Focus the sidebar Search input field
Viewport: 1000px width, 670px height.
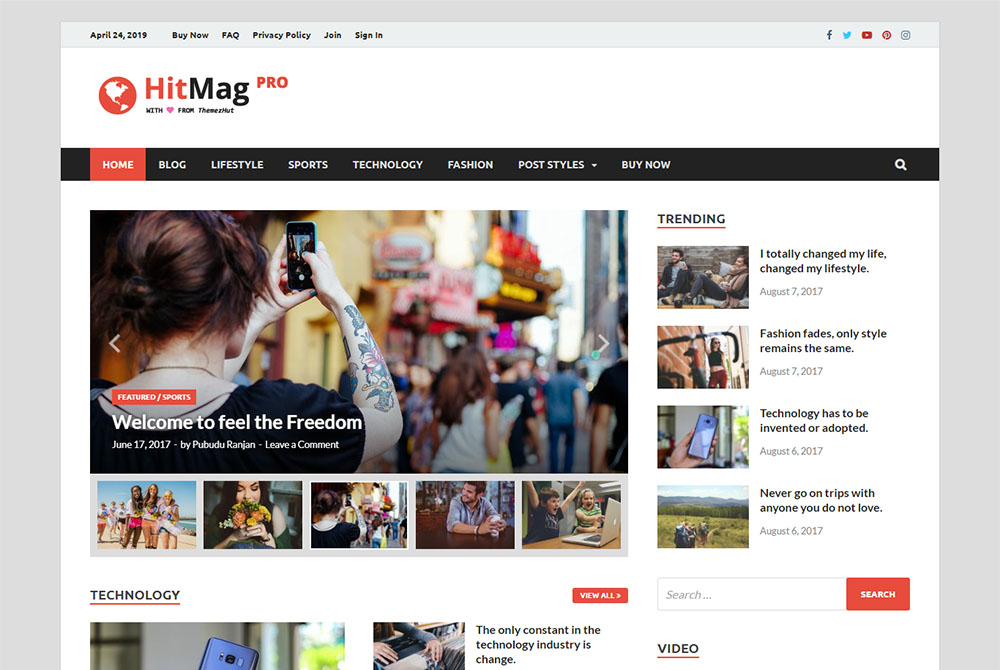[x=751, y=594]
